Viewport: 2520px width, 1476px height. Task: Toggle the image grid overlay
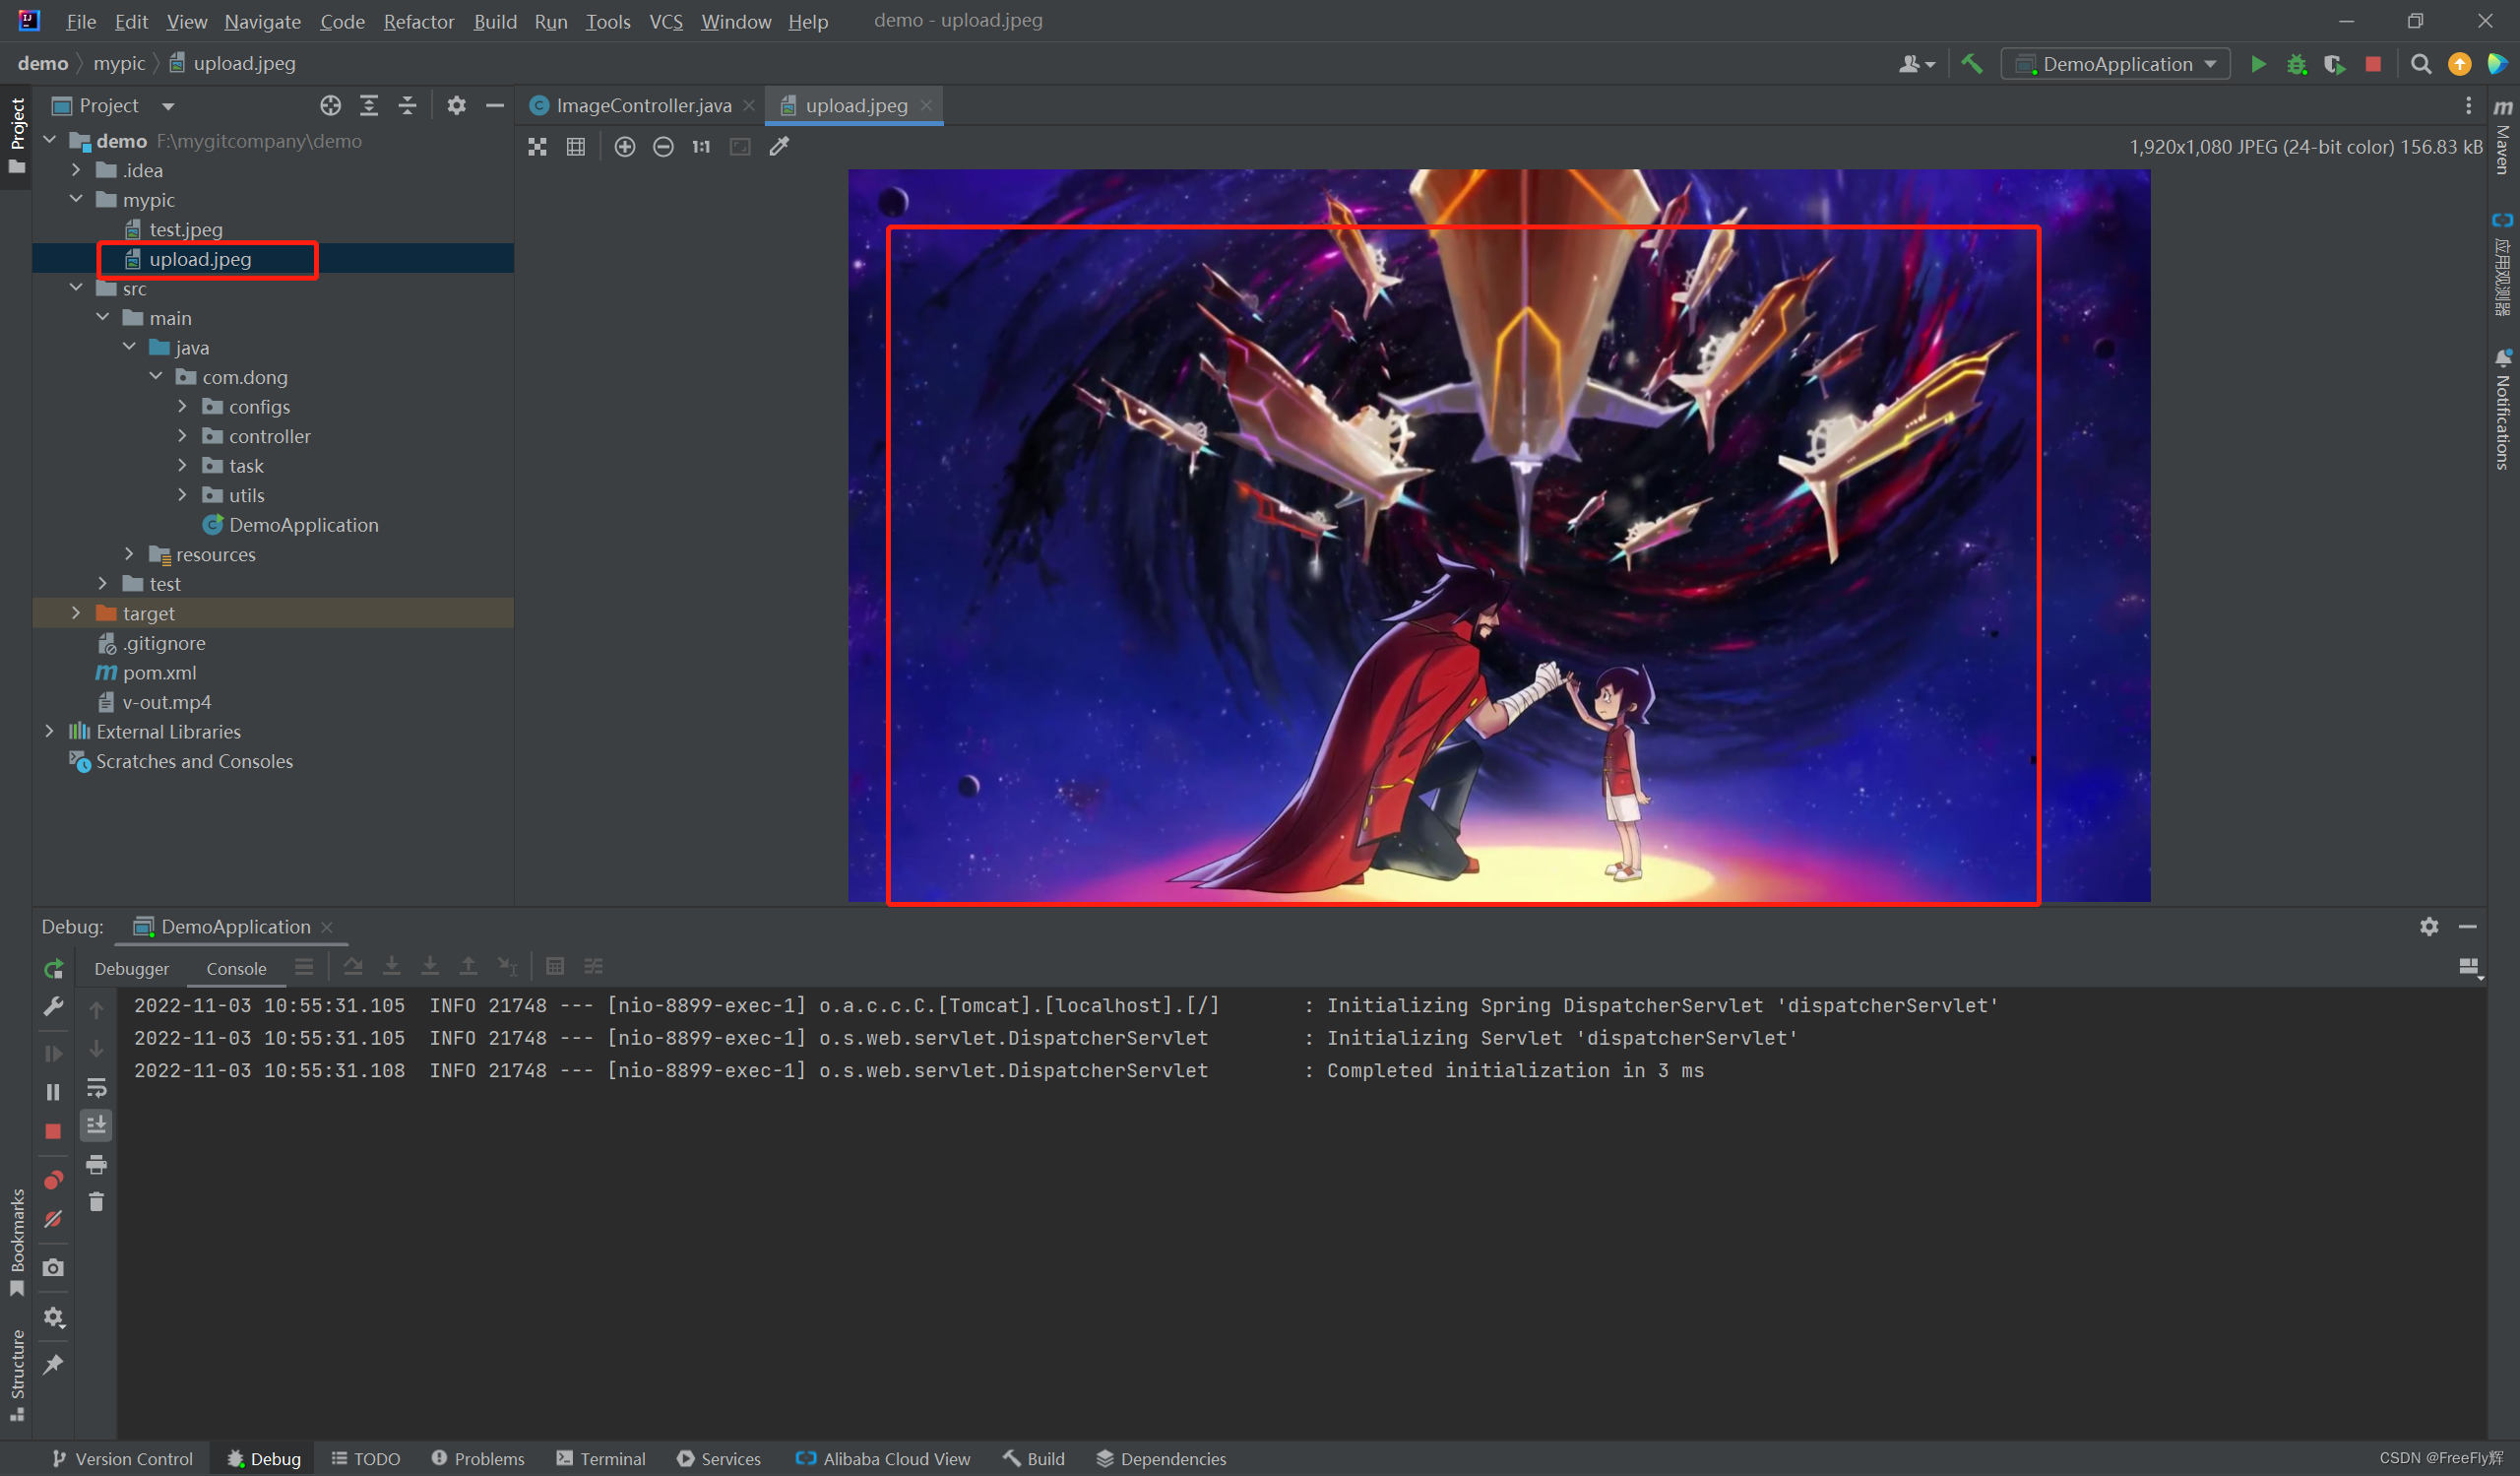coord(576,146)
